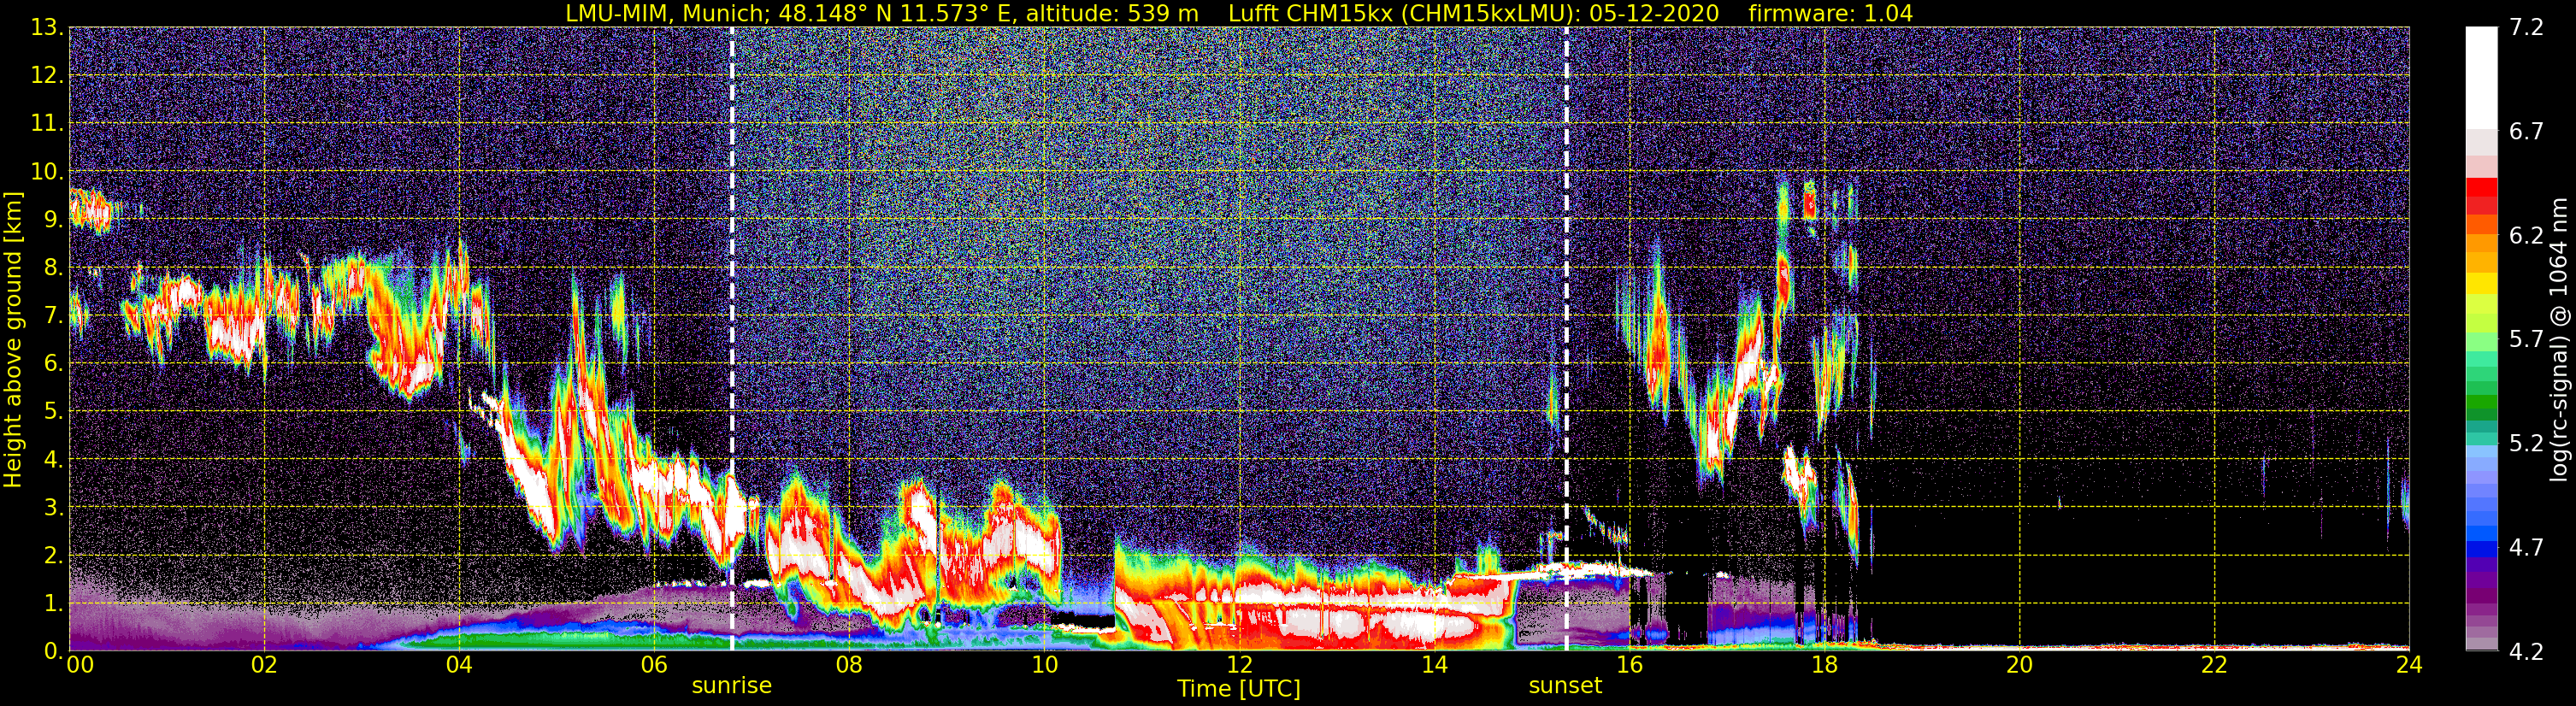2576x706 pixels.
Task: Click the colorbar value '5.7'
Action: pyautogui.click(x=2526, y=340)
